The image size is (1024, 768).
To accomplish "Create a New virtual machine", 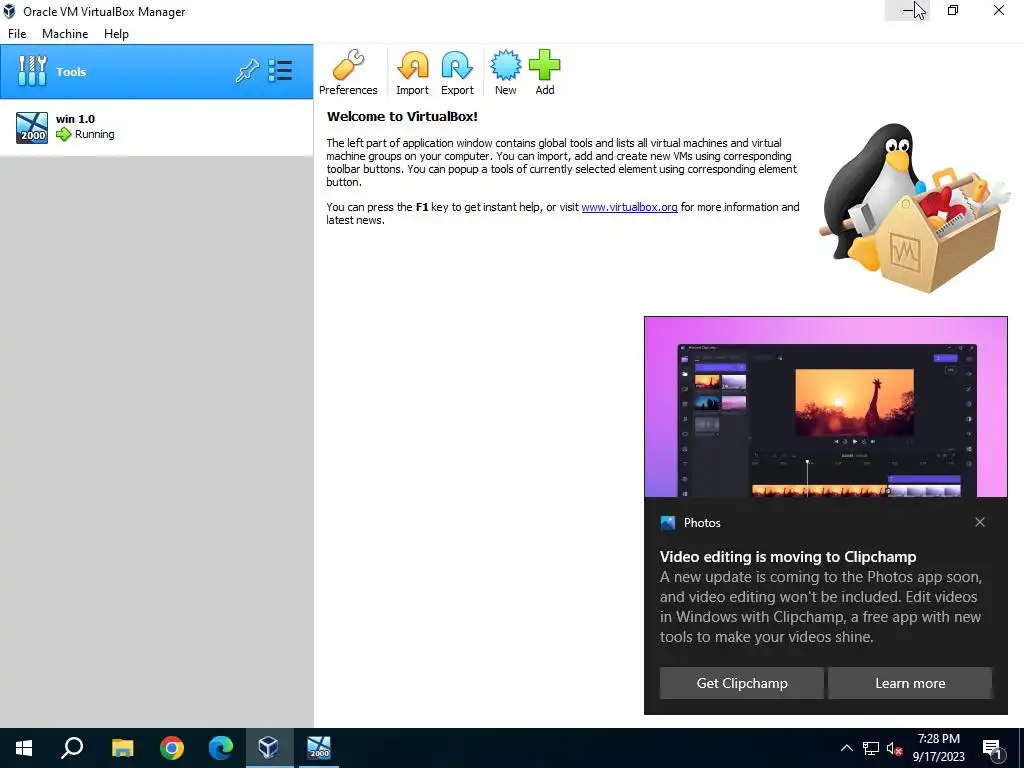I will tap(505, 72).
